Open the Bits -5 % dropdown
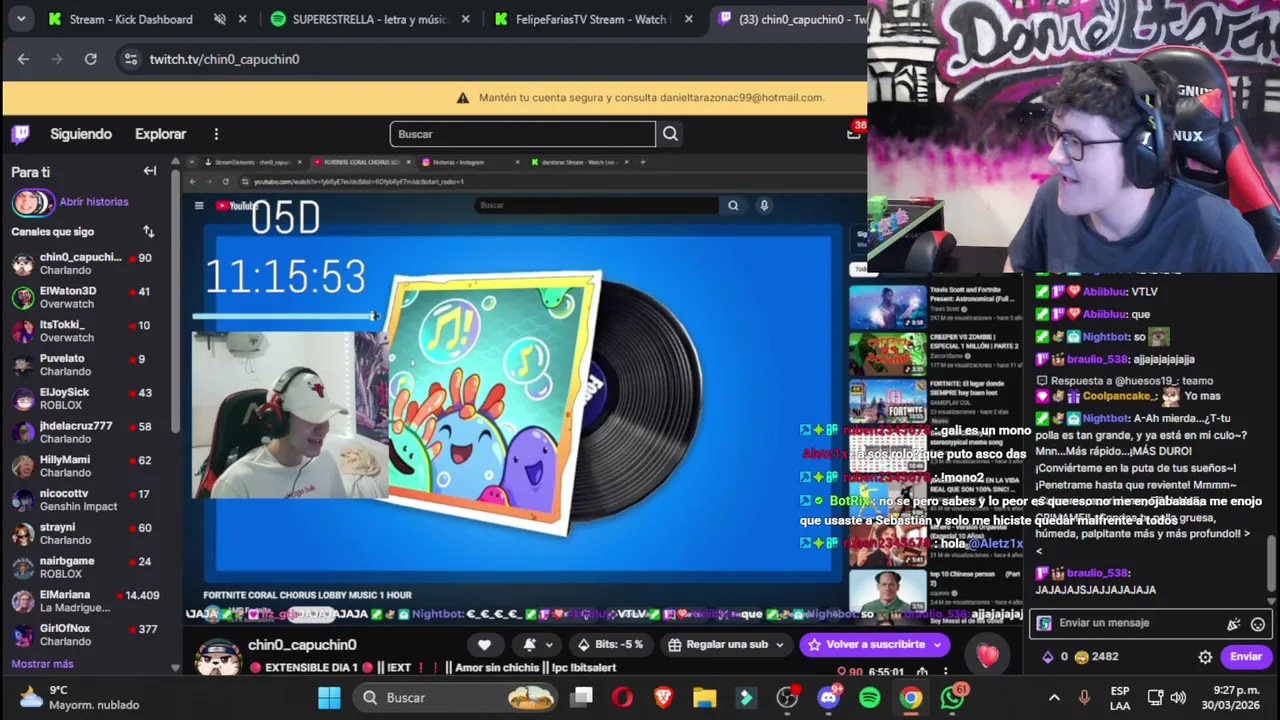Viewport: 1280px width, 720px height. pyautogui.click(x=611, y=645)
